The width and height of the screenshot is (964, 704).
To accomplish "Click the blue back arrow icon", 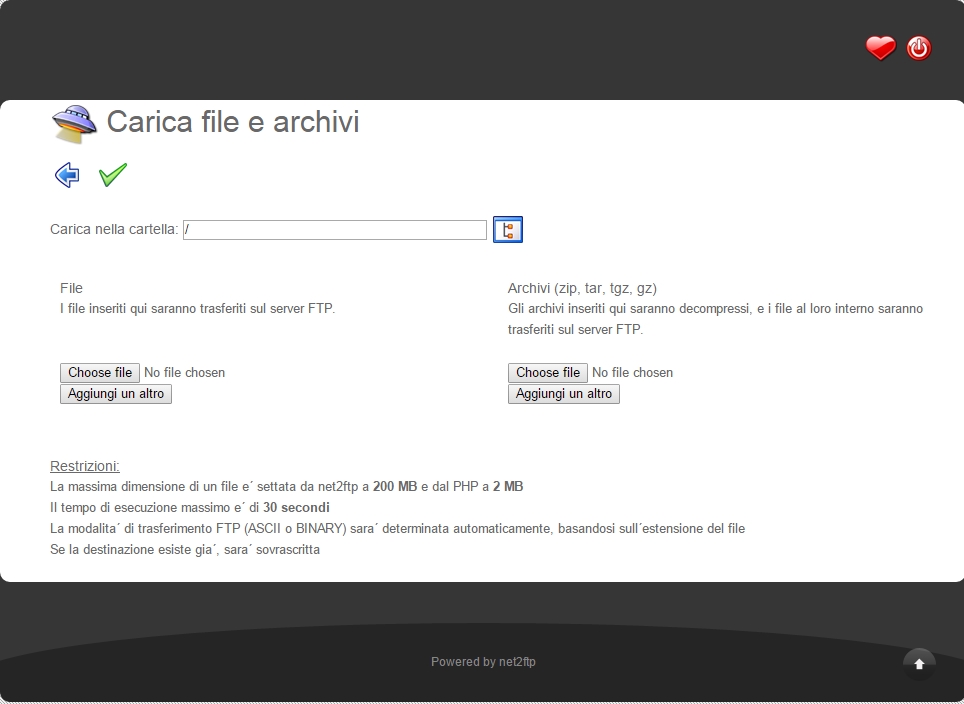I will [67, 175].
